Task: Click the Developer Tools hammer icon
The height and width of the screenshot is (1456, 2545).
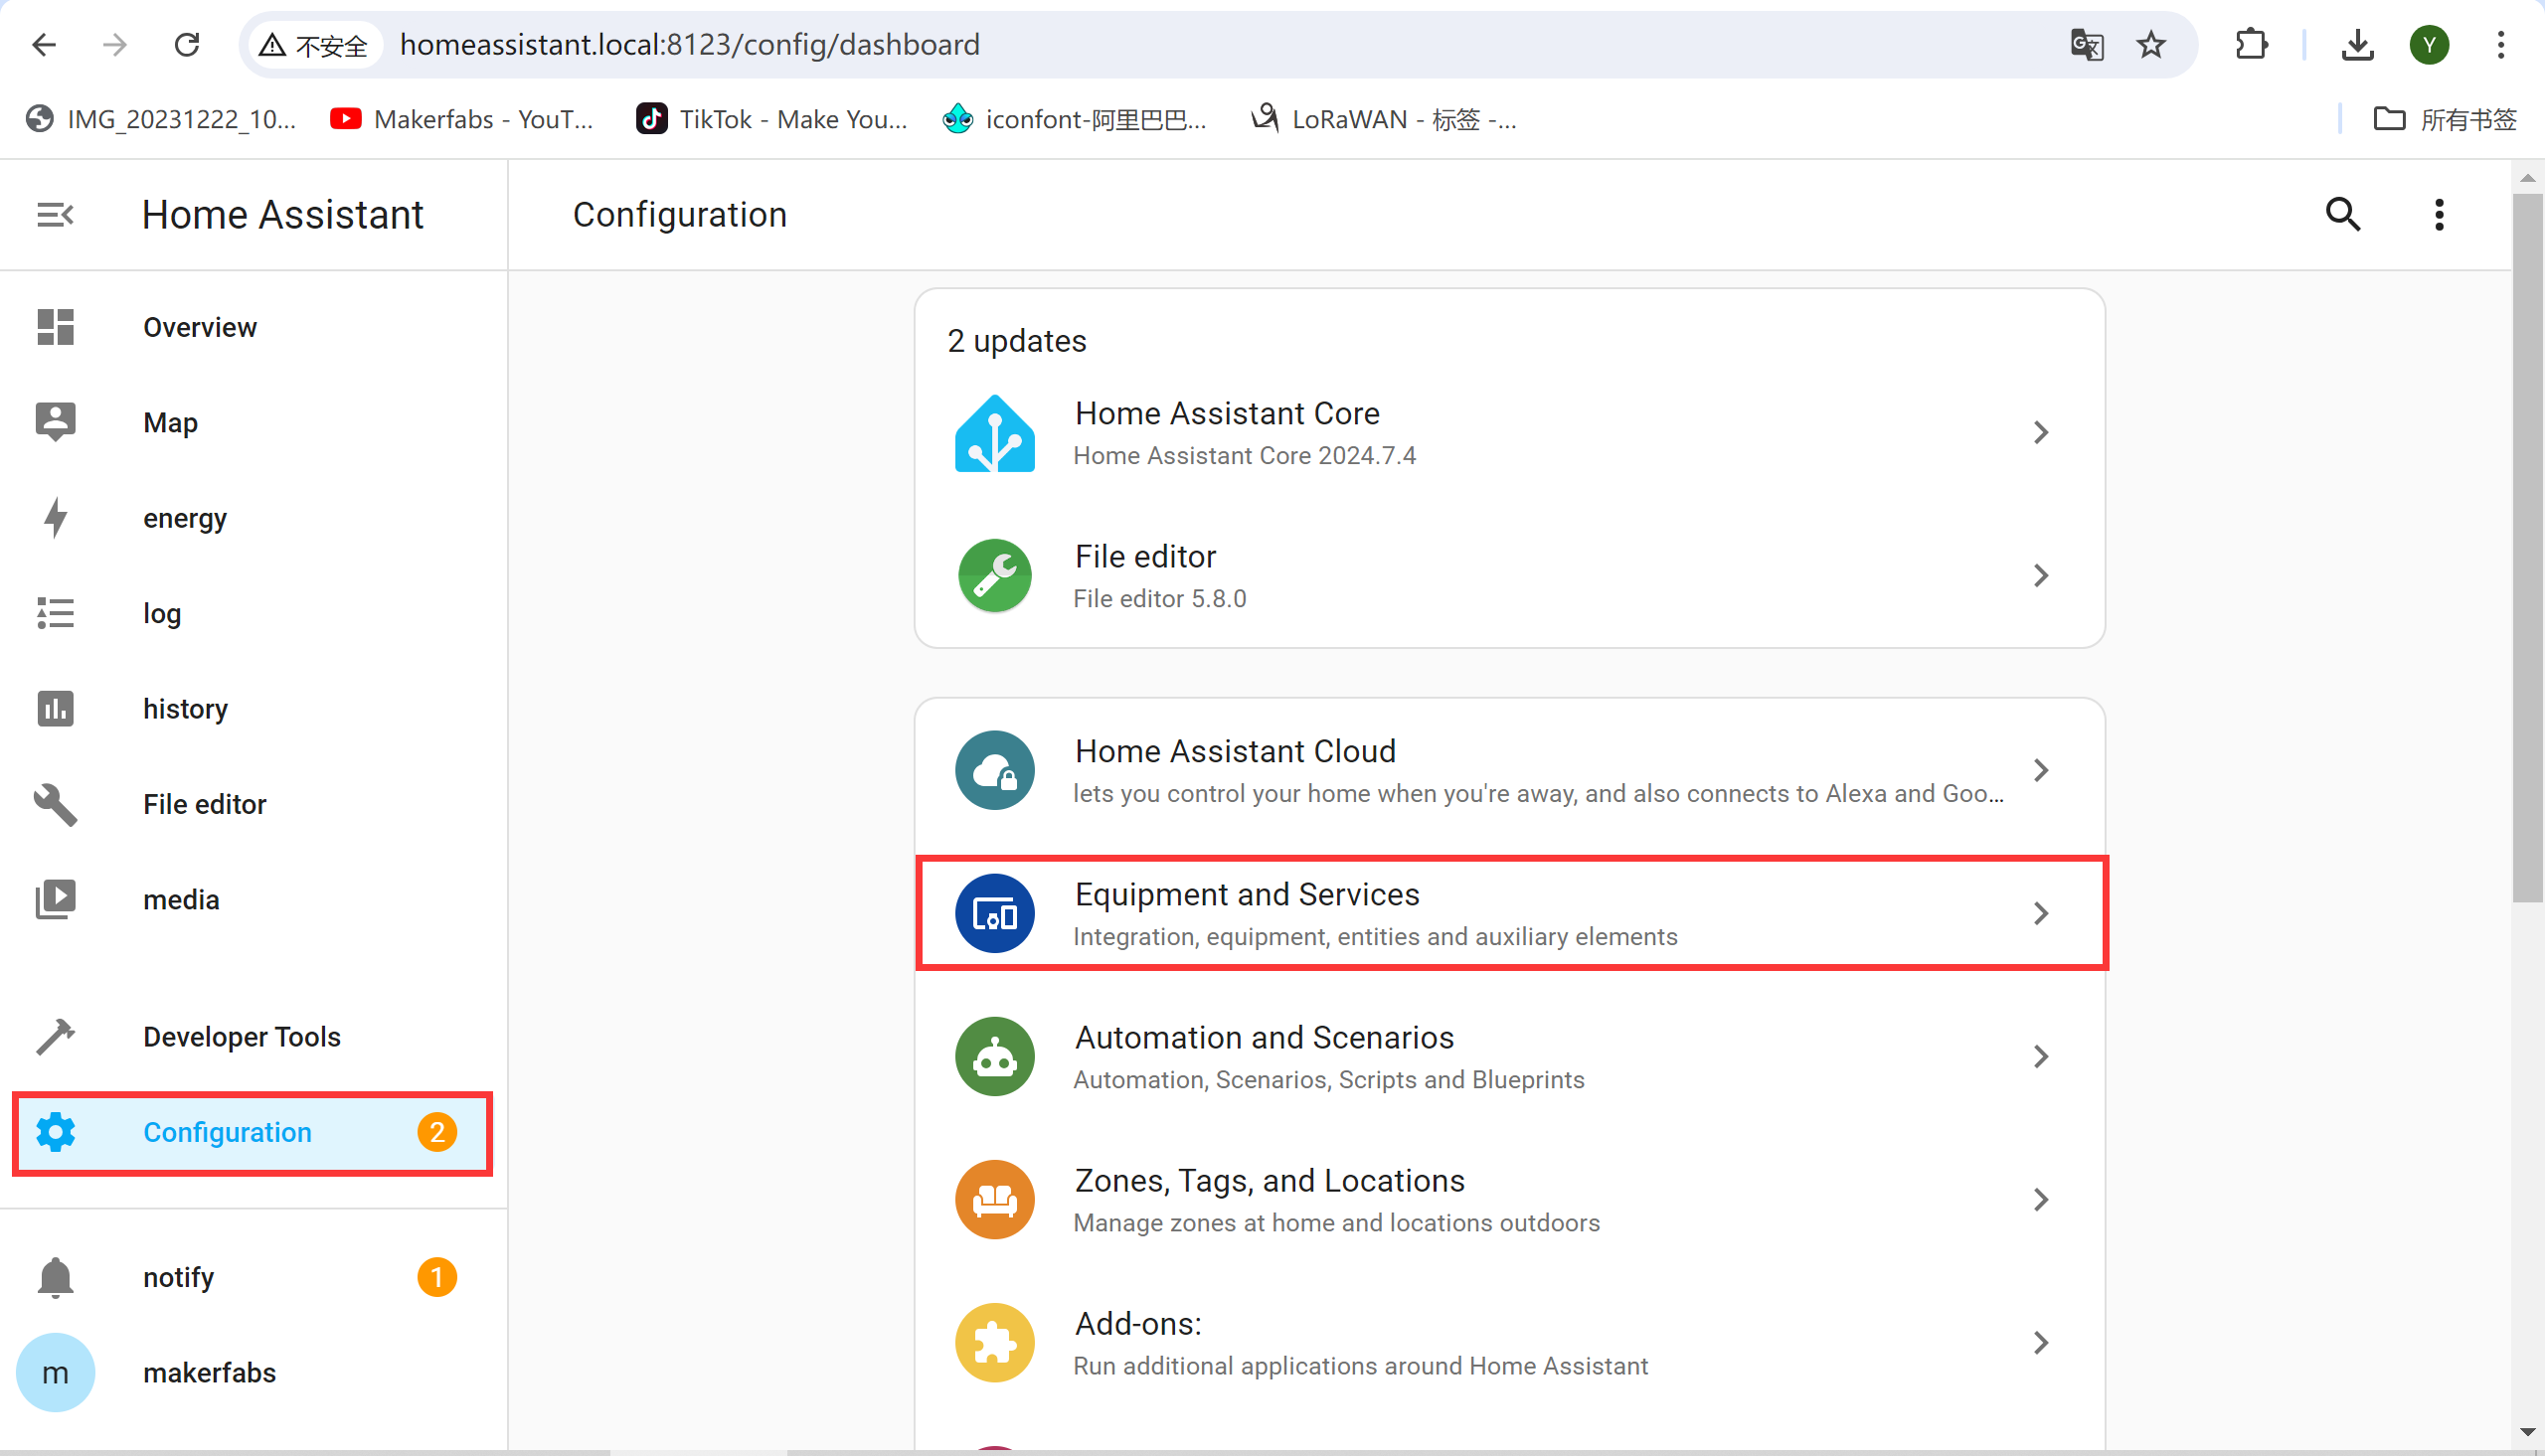Action: (x=55, y=1036)
